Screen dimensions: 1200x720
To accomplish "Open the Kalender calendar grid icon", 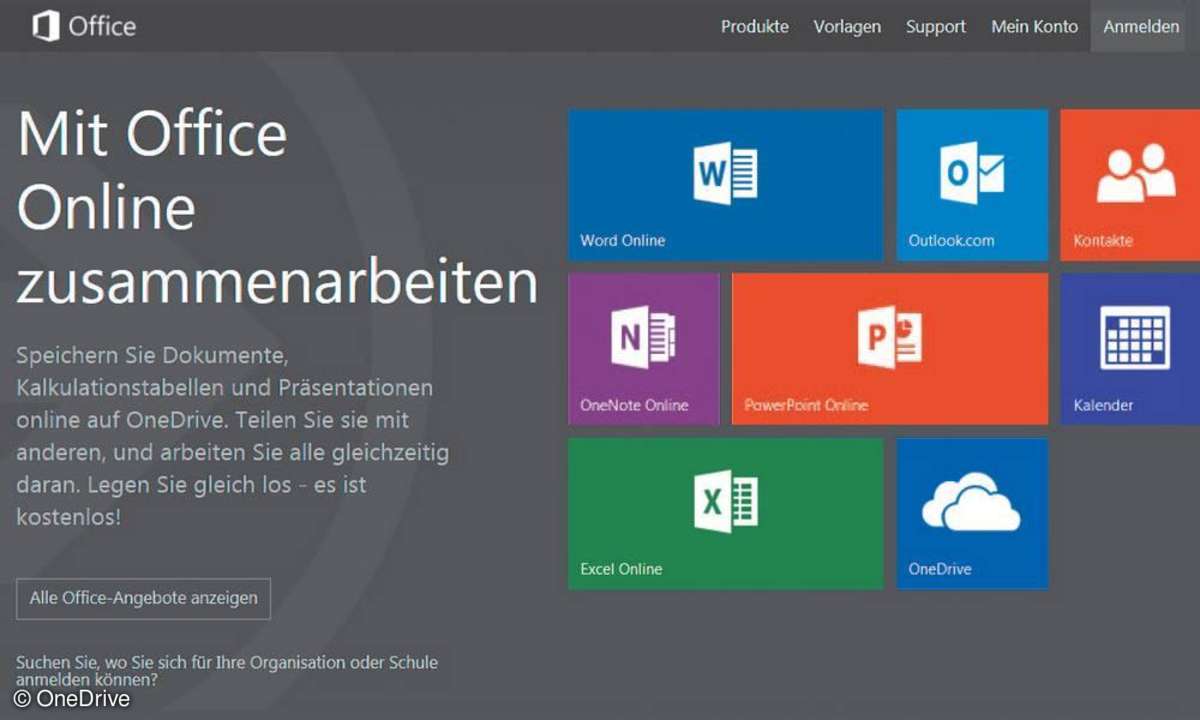I will tap(1135, 338).
